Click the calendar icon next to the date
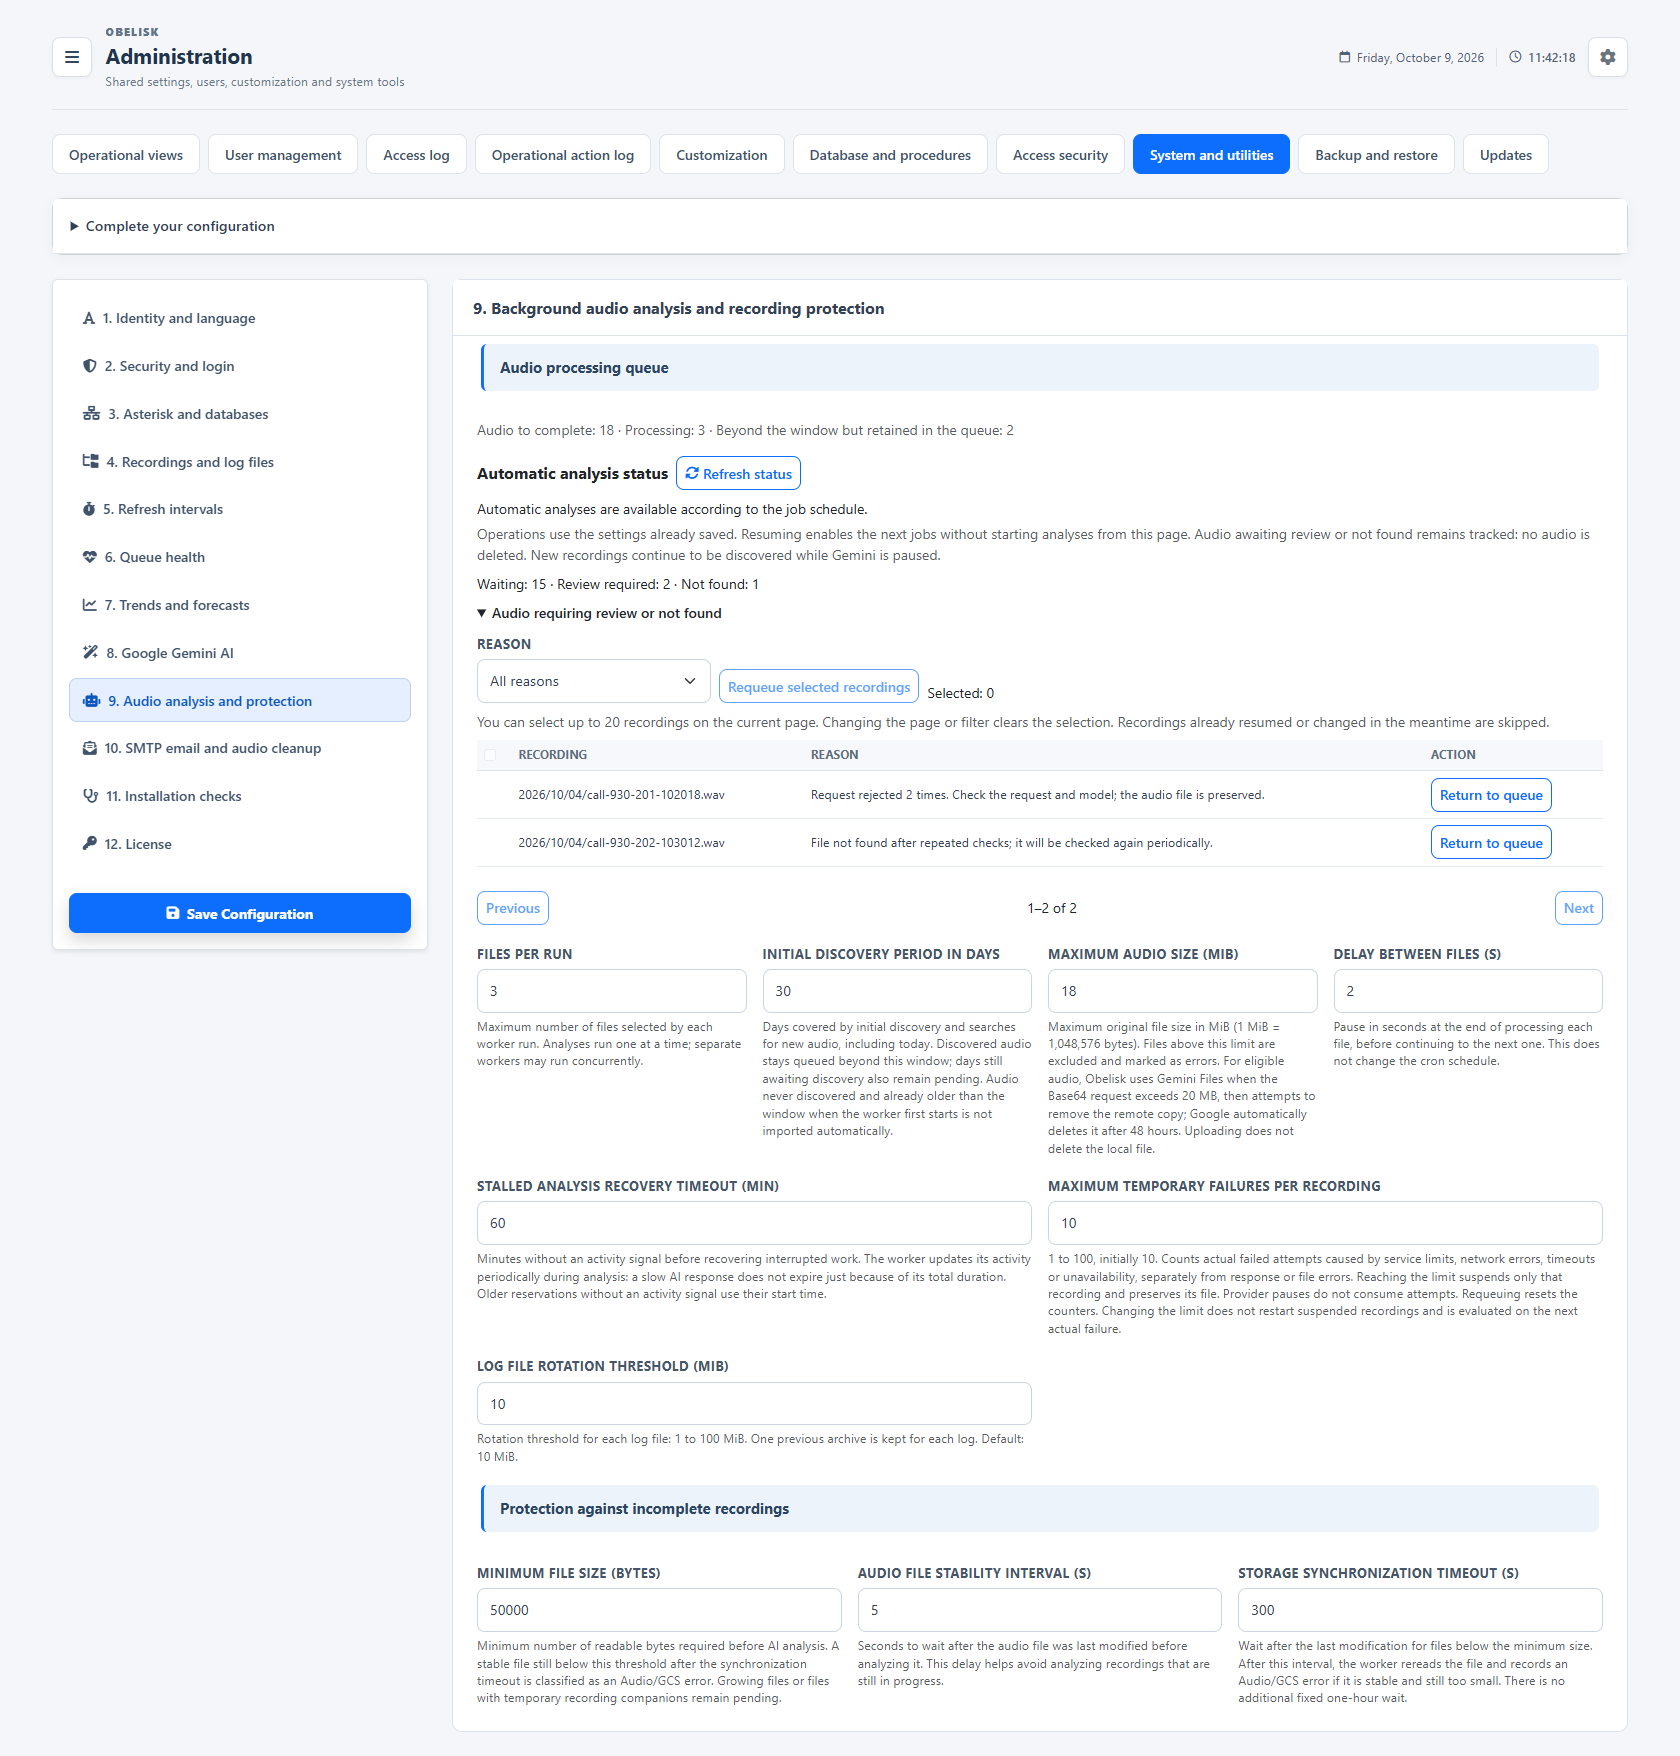 point(1345,57)
